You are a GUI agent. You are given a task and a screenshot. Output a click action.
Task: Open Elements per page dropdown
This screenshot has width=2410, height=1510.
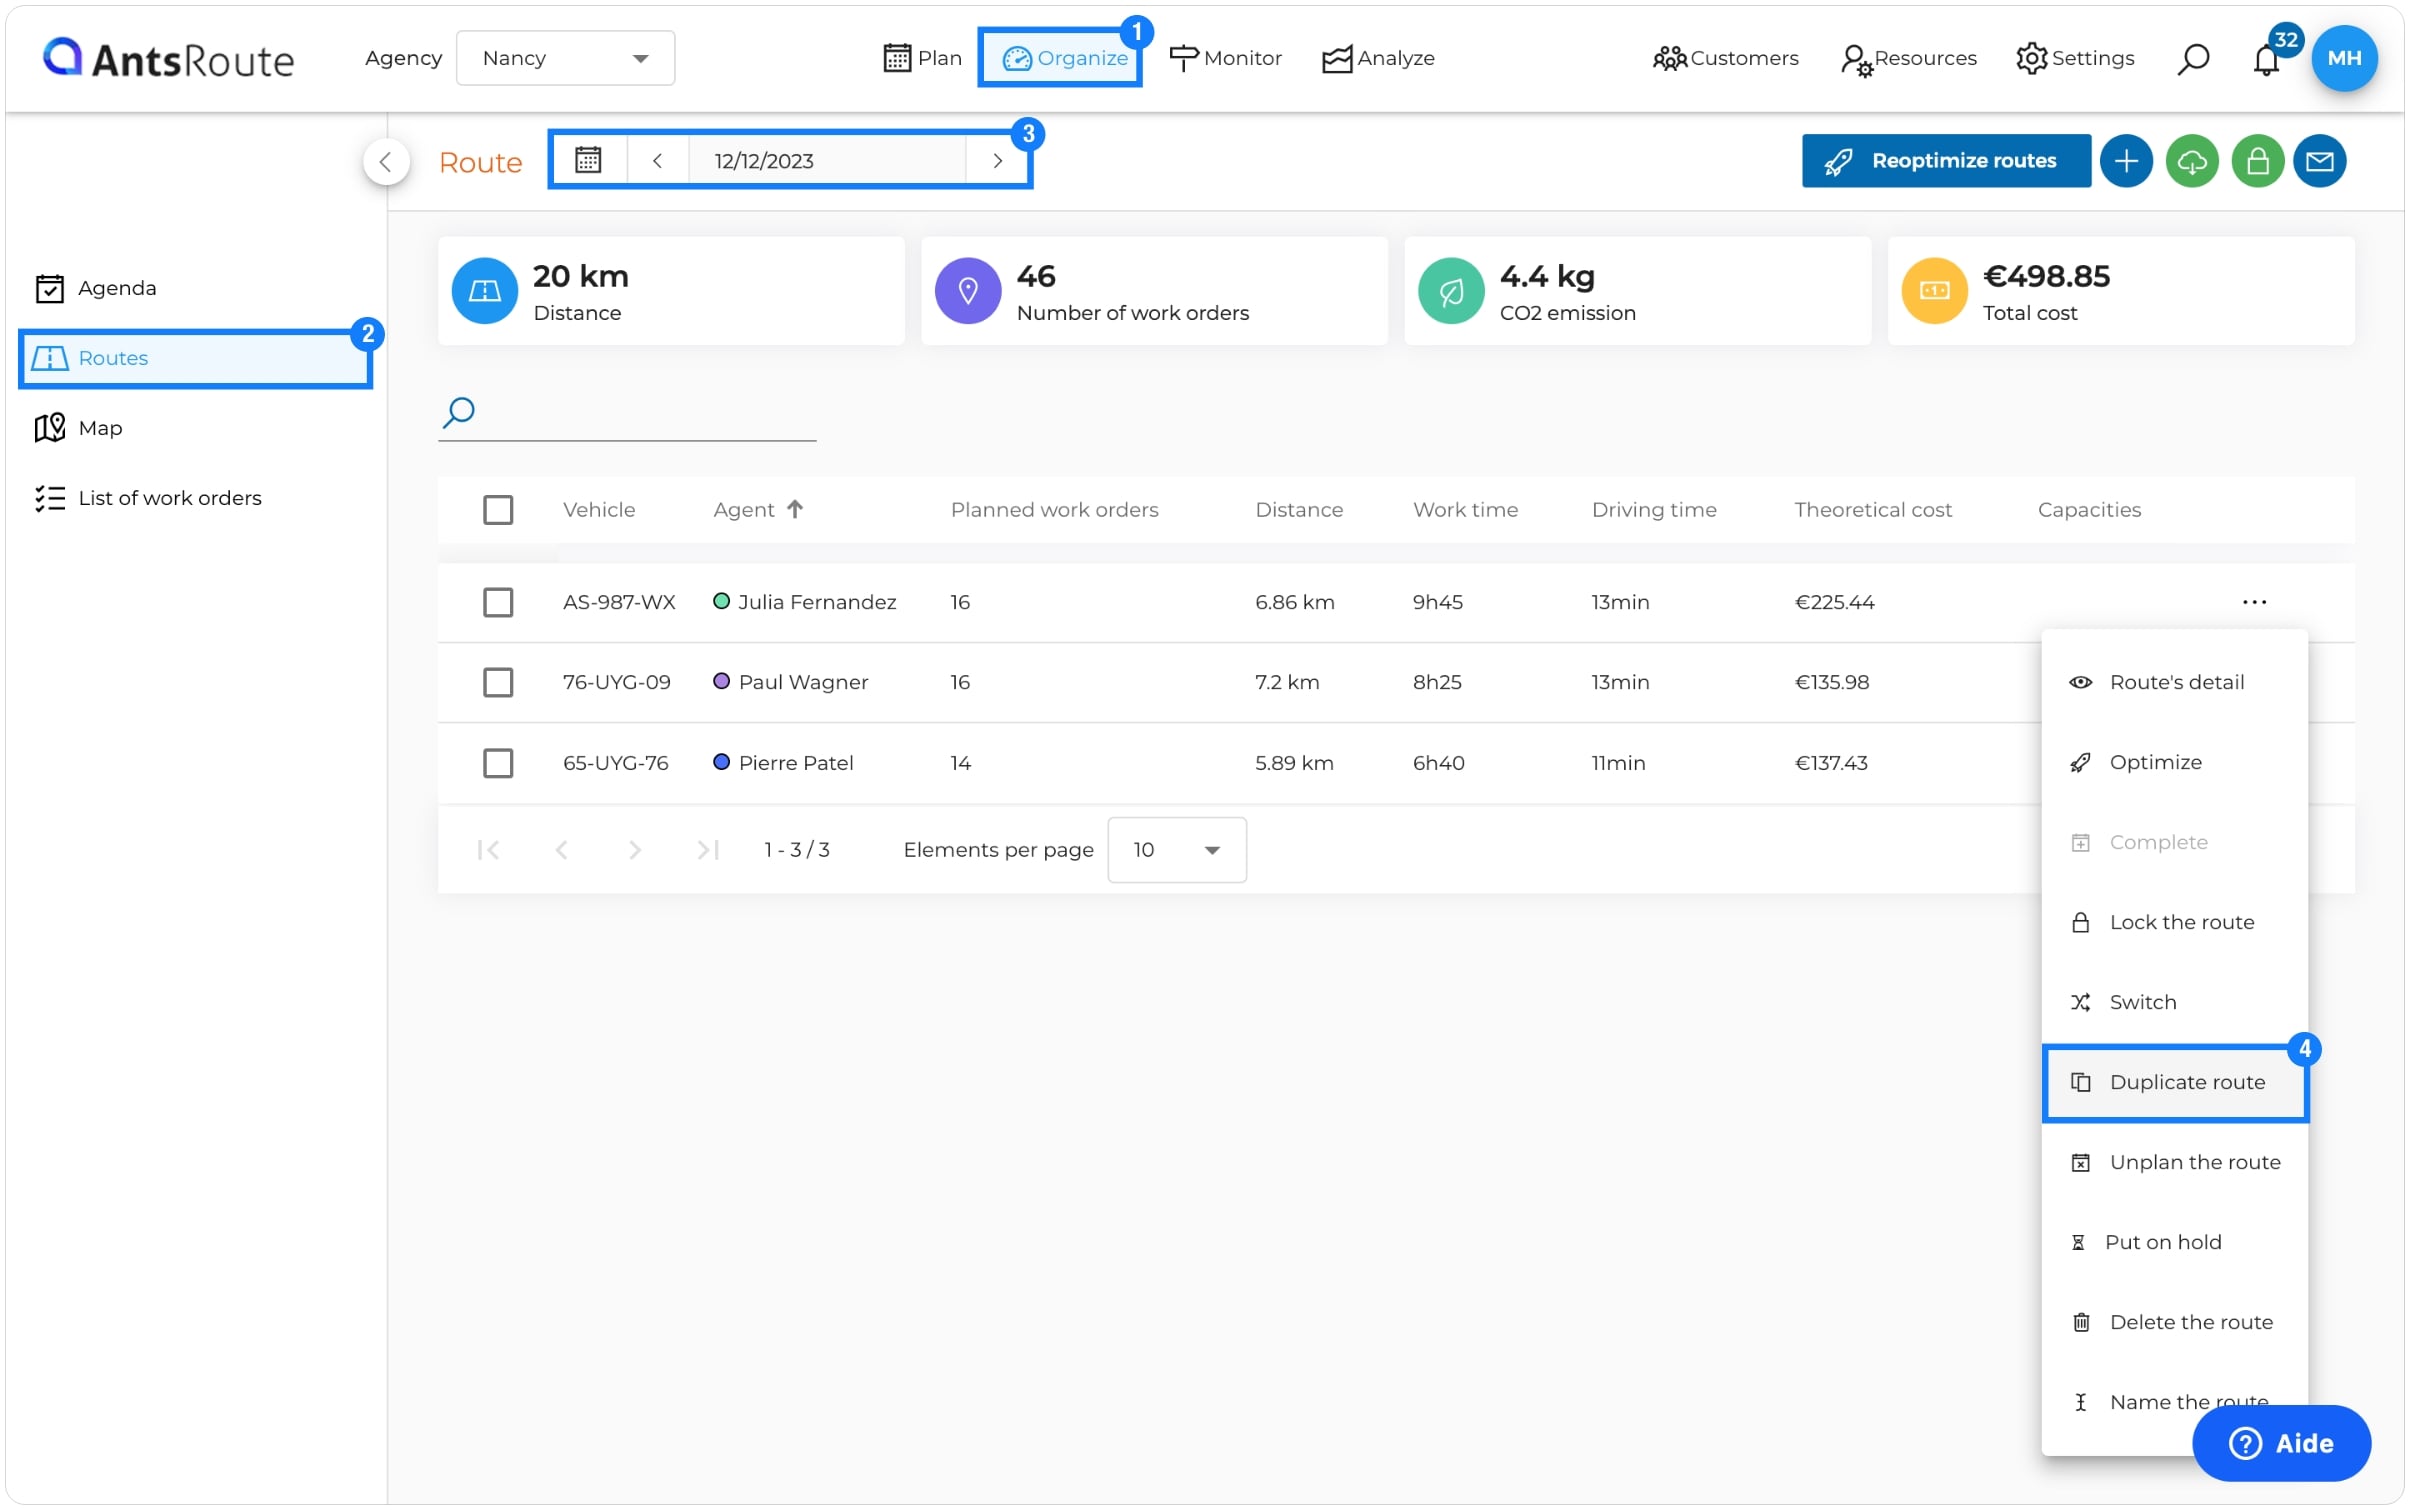point(1176,850)
